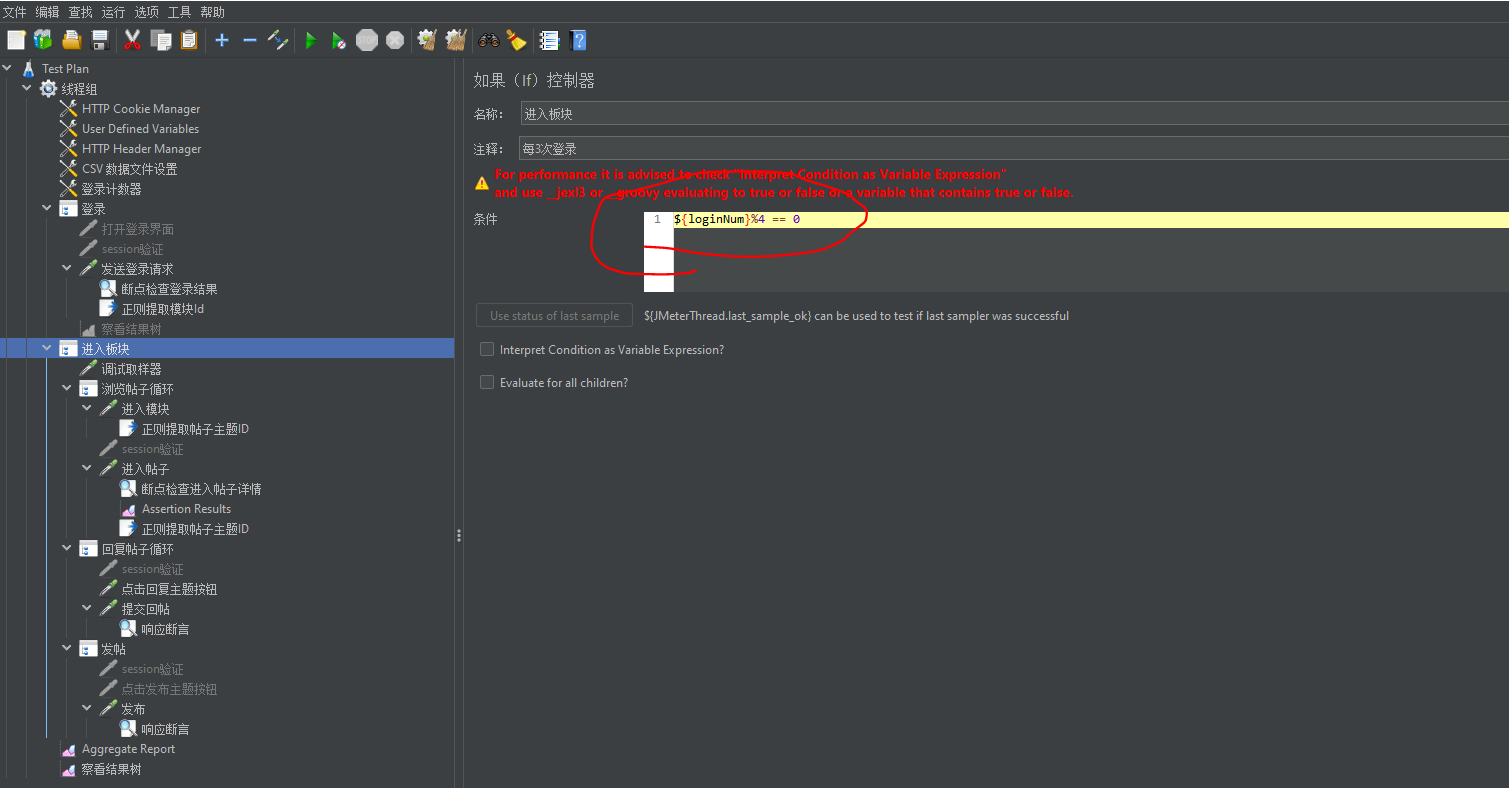Collapse the 回复帖子循环 node
The height and width of the screenshot is (788, 1509).
pos(67,549)
